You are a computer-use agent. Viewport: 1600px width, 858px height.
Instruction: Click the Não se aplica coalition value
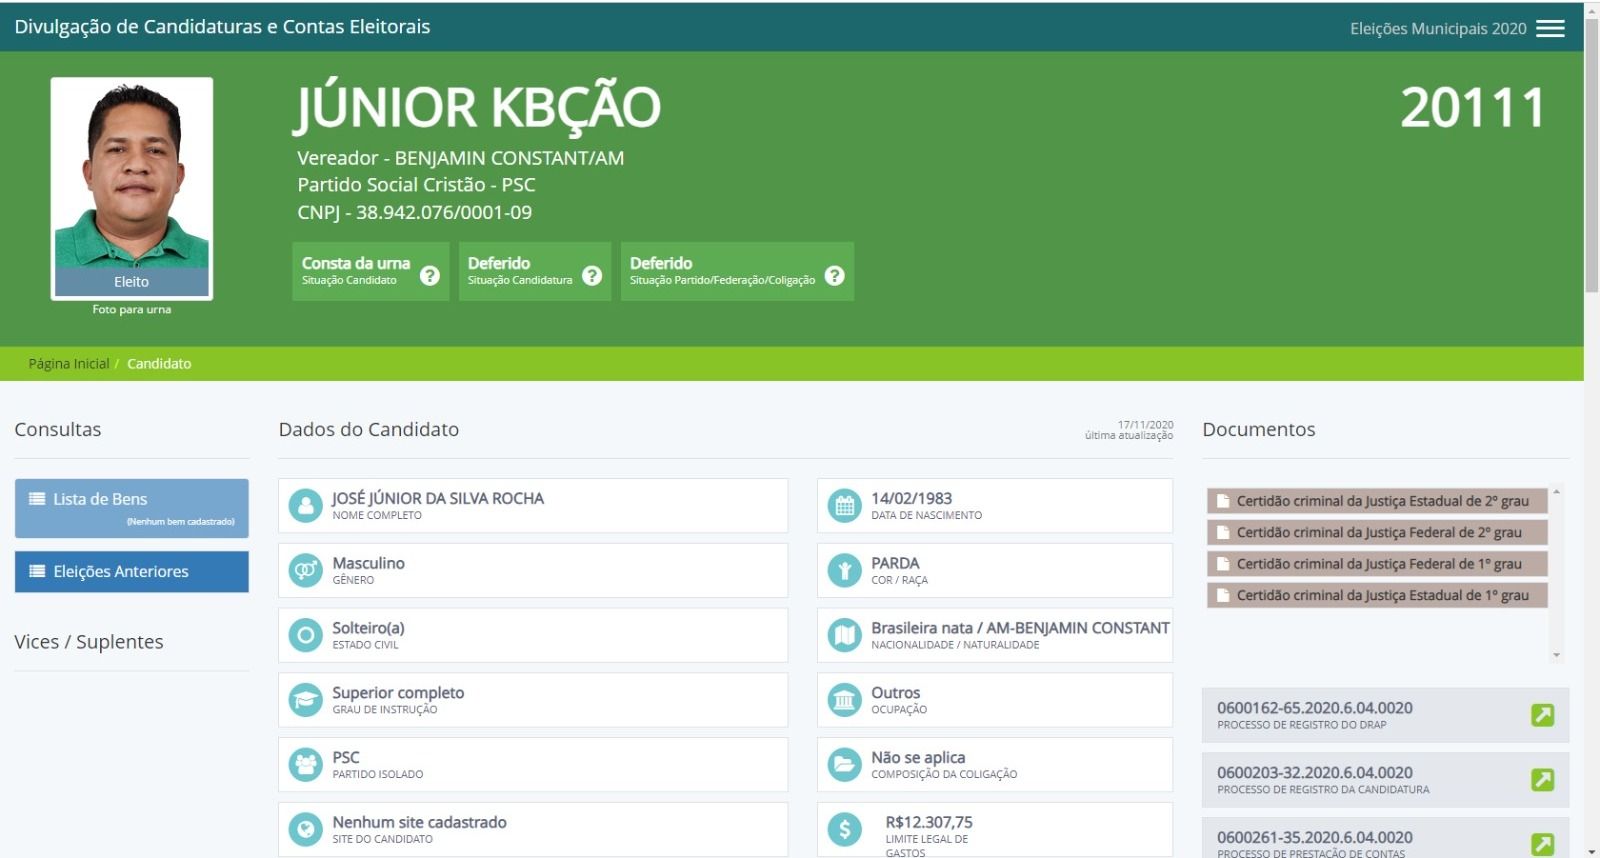click(918, 757)
